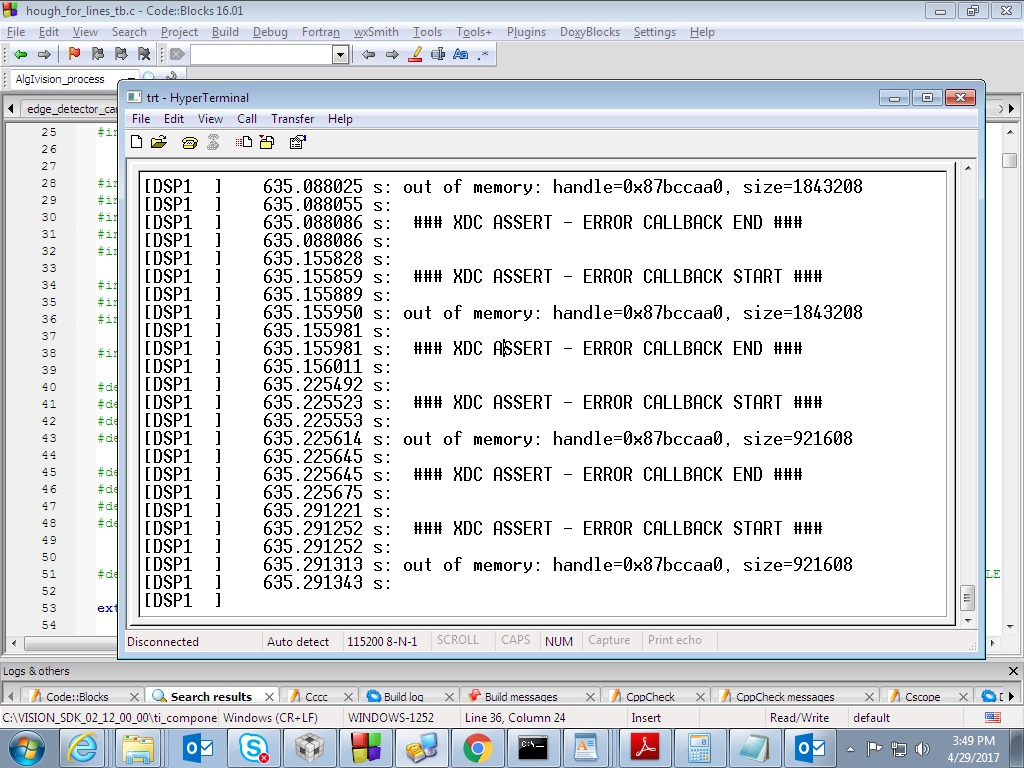Switch to the Command Prompt taskbar window
Viewport: 1024px width, 768px height.
(x=533, y=748)
